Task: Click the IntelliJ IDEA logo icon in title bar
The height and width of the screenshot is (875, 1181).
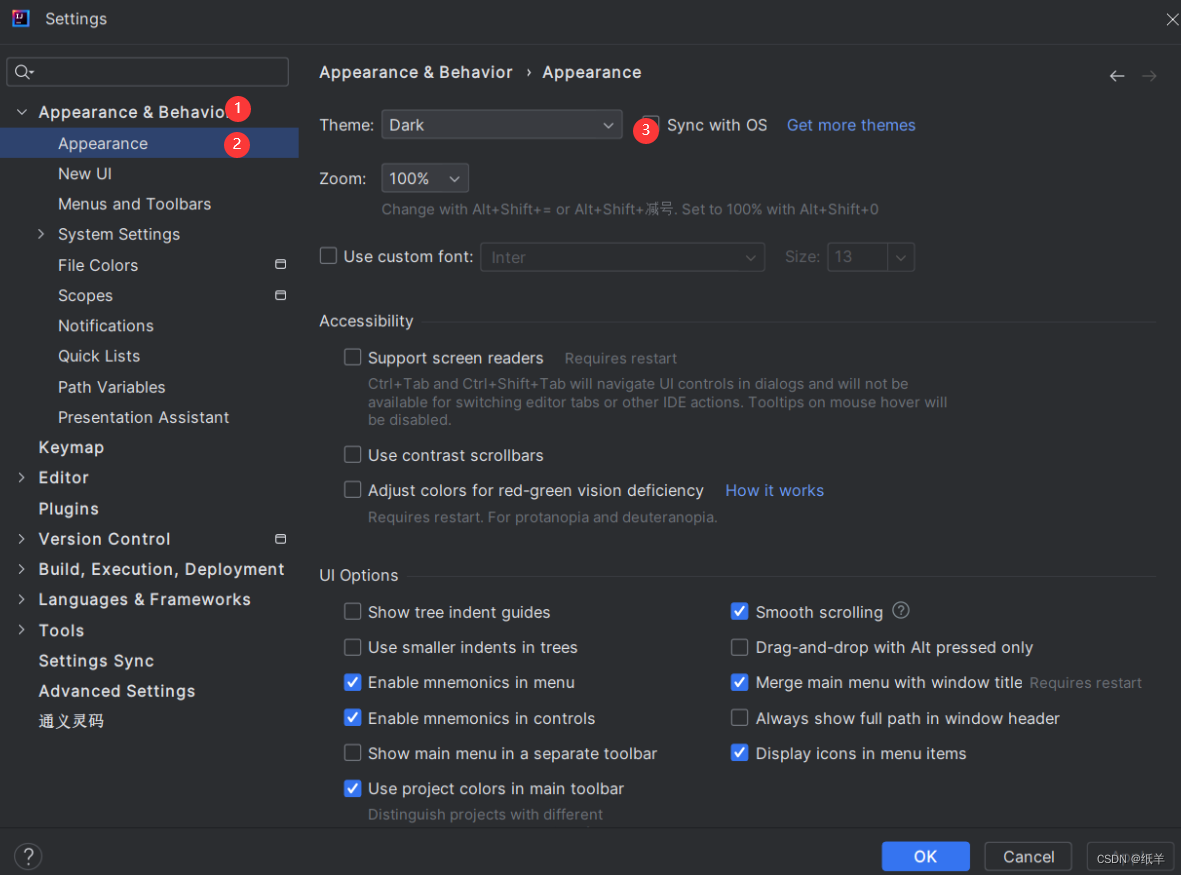Action: (20, 18)
